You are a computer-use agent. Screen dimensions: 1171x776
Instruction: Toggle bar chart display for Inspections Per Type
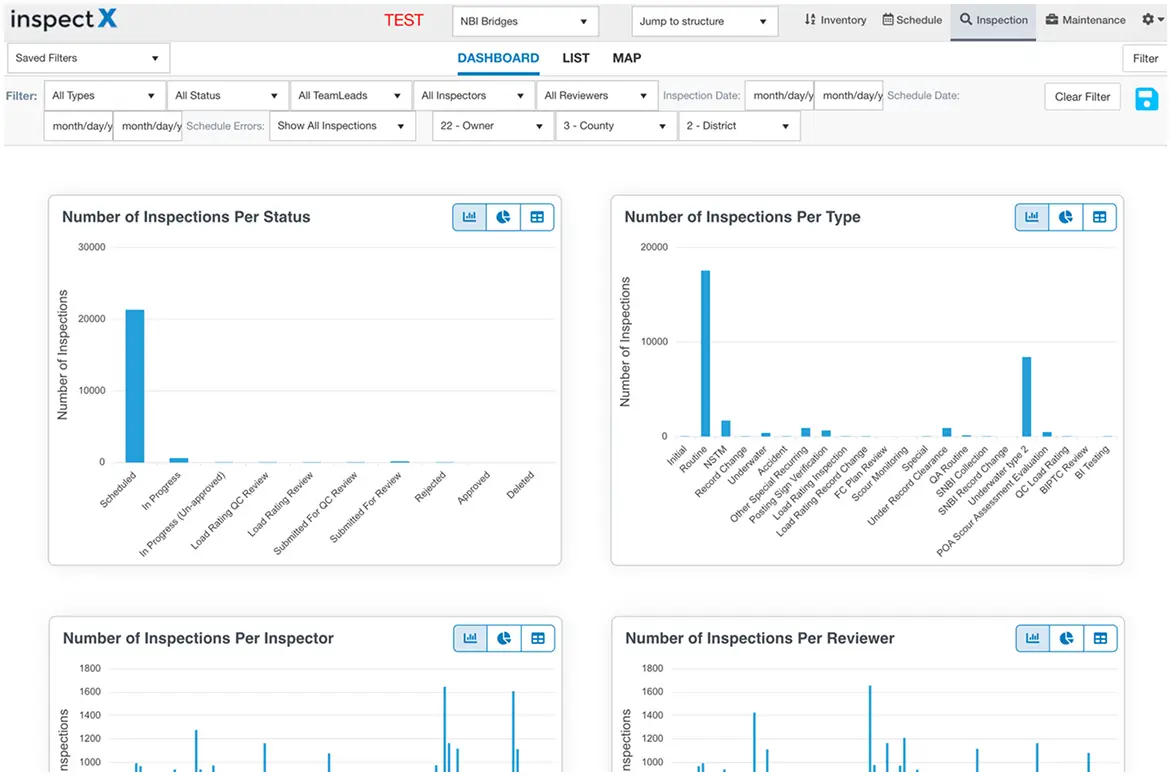1031,216
